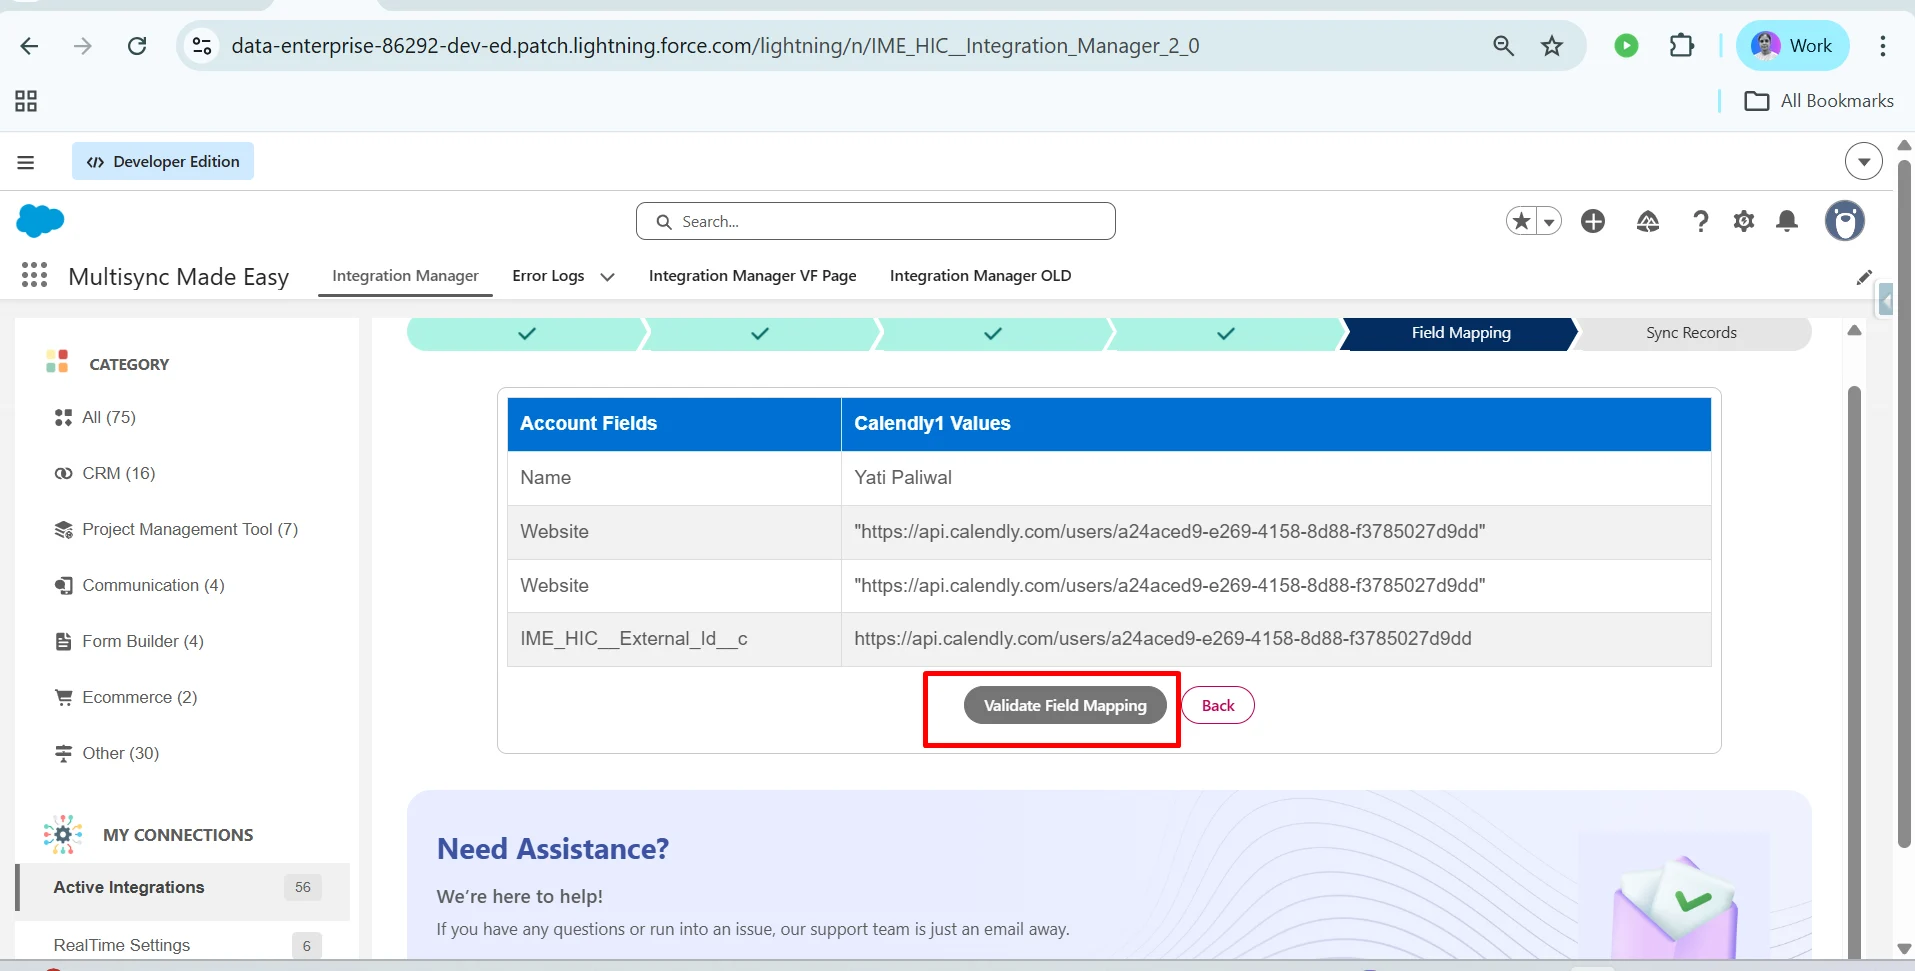Image resolution: width=1915 pixels, height=971 pixels.
Task: Click the address bar URL
Action: [x=715, y=46]
